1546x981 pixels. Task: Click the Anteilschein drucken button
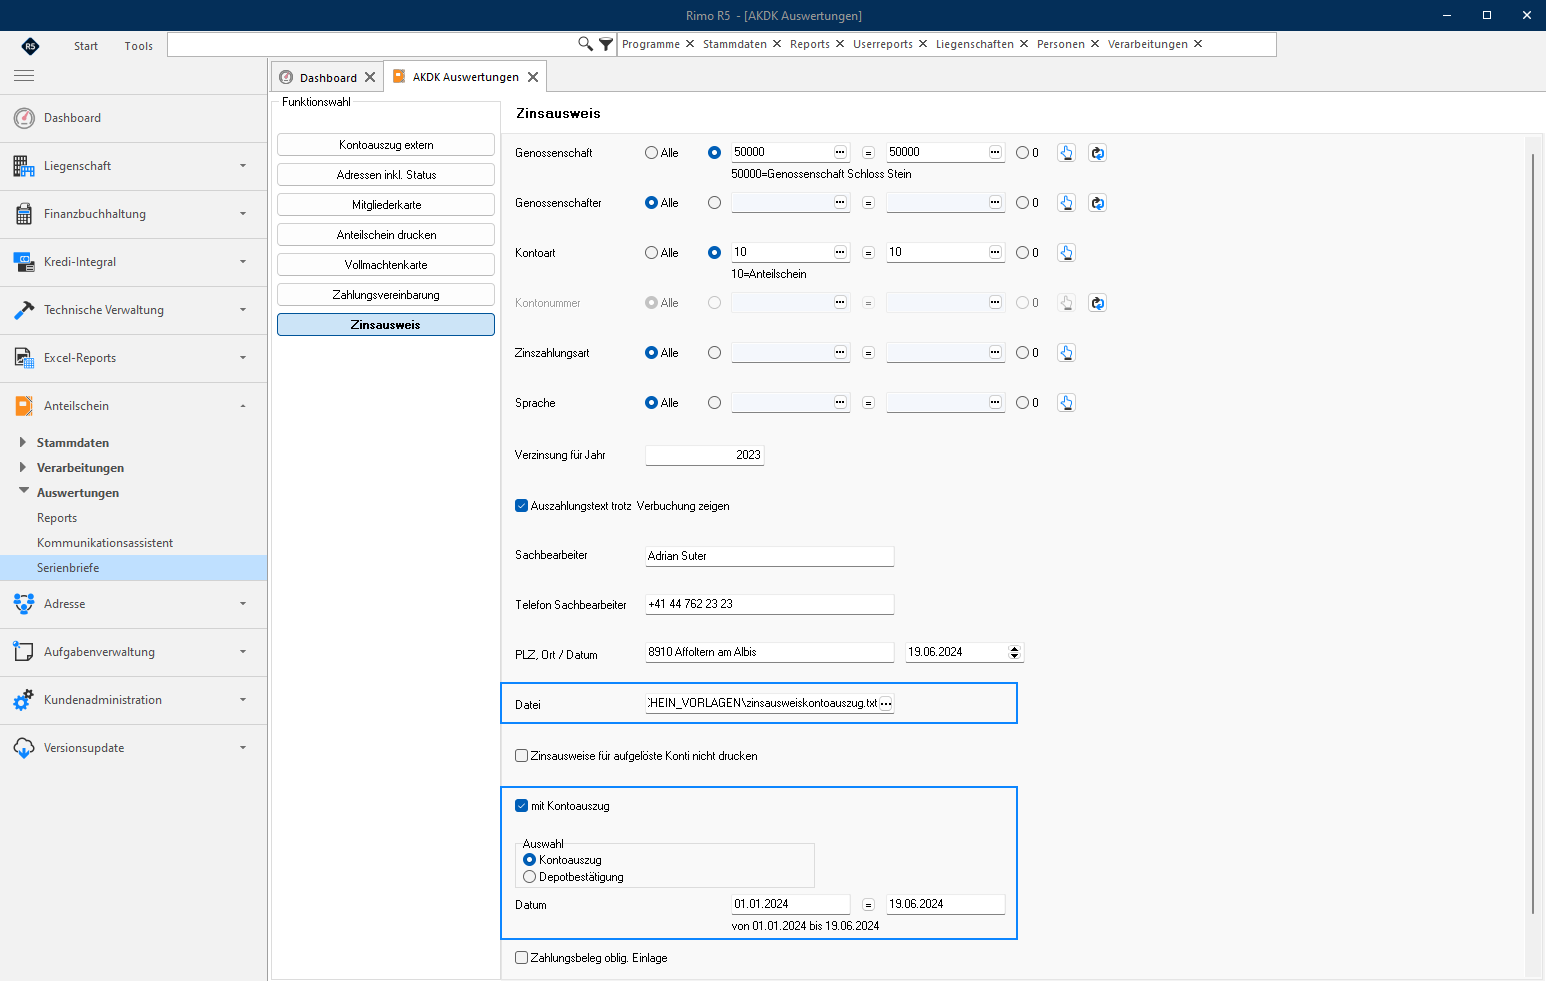tap(386, 235)
